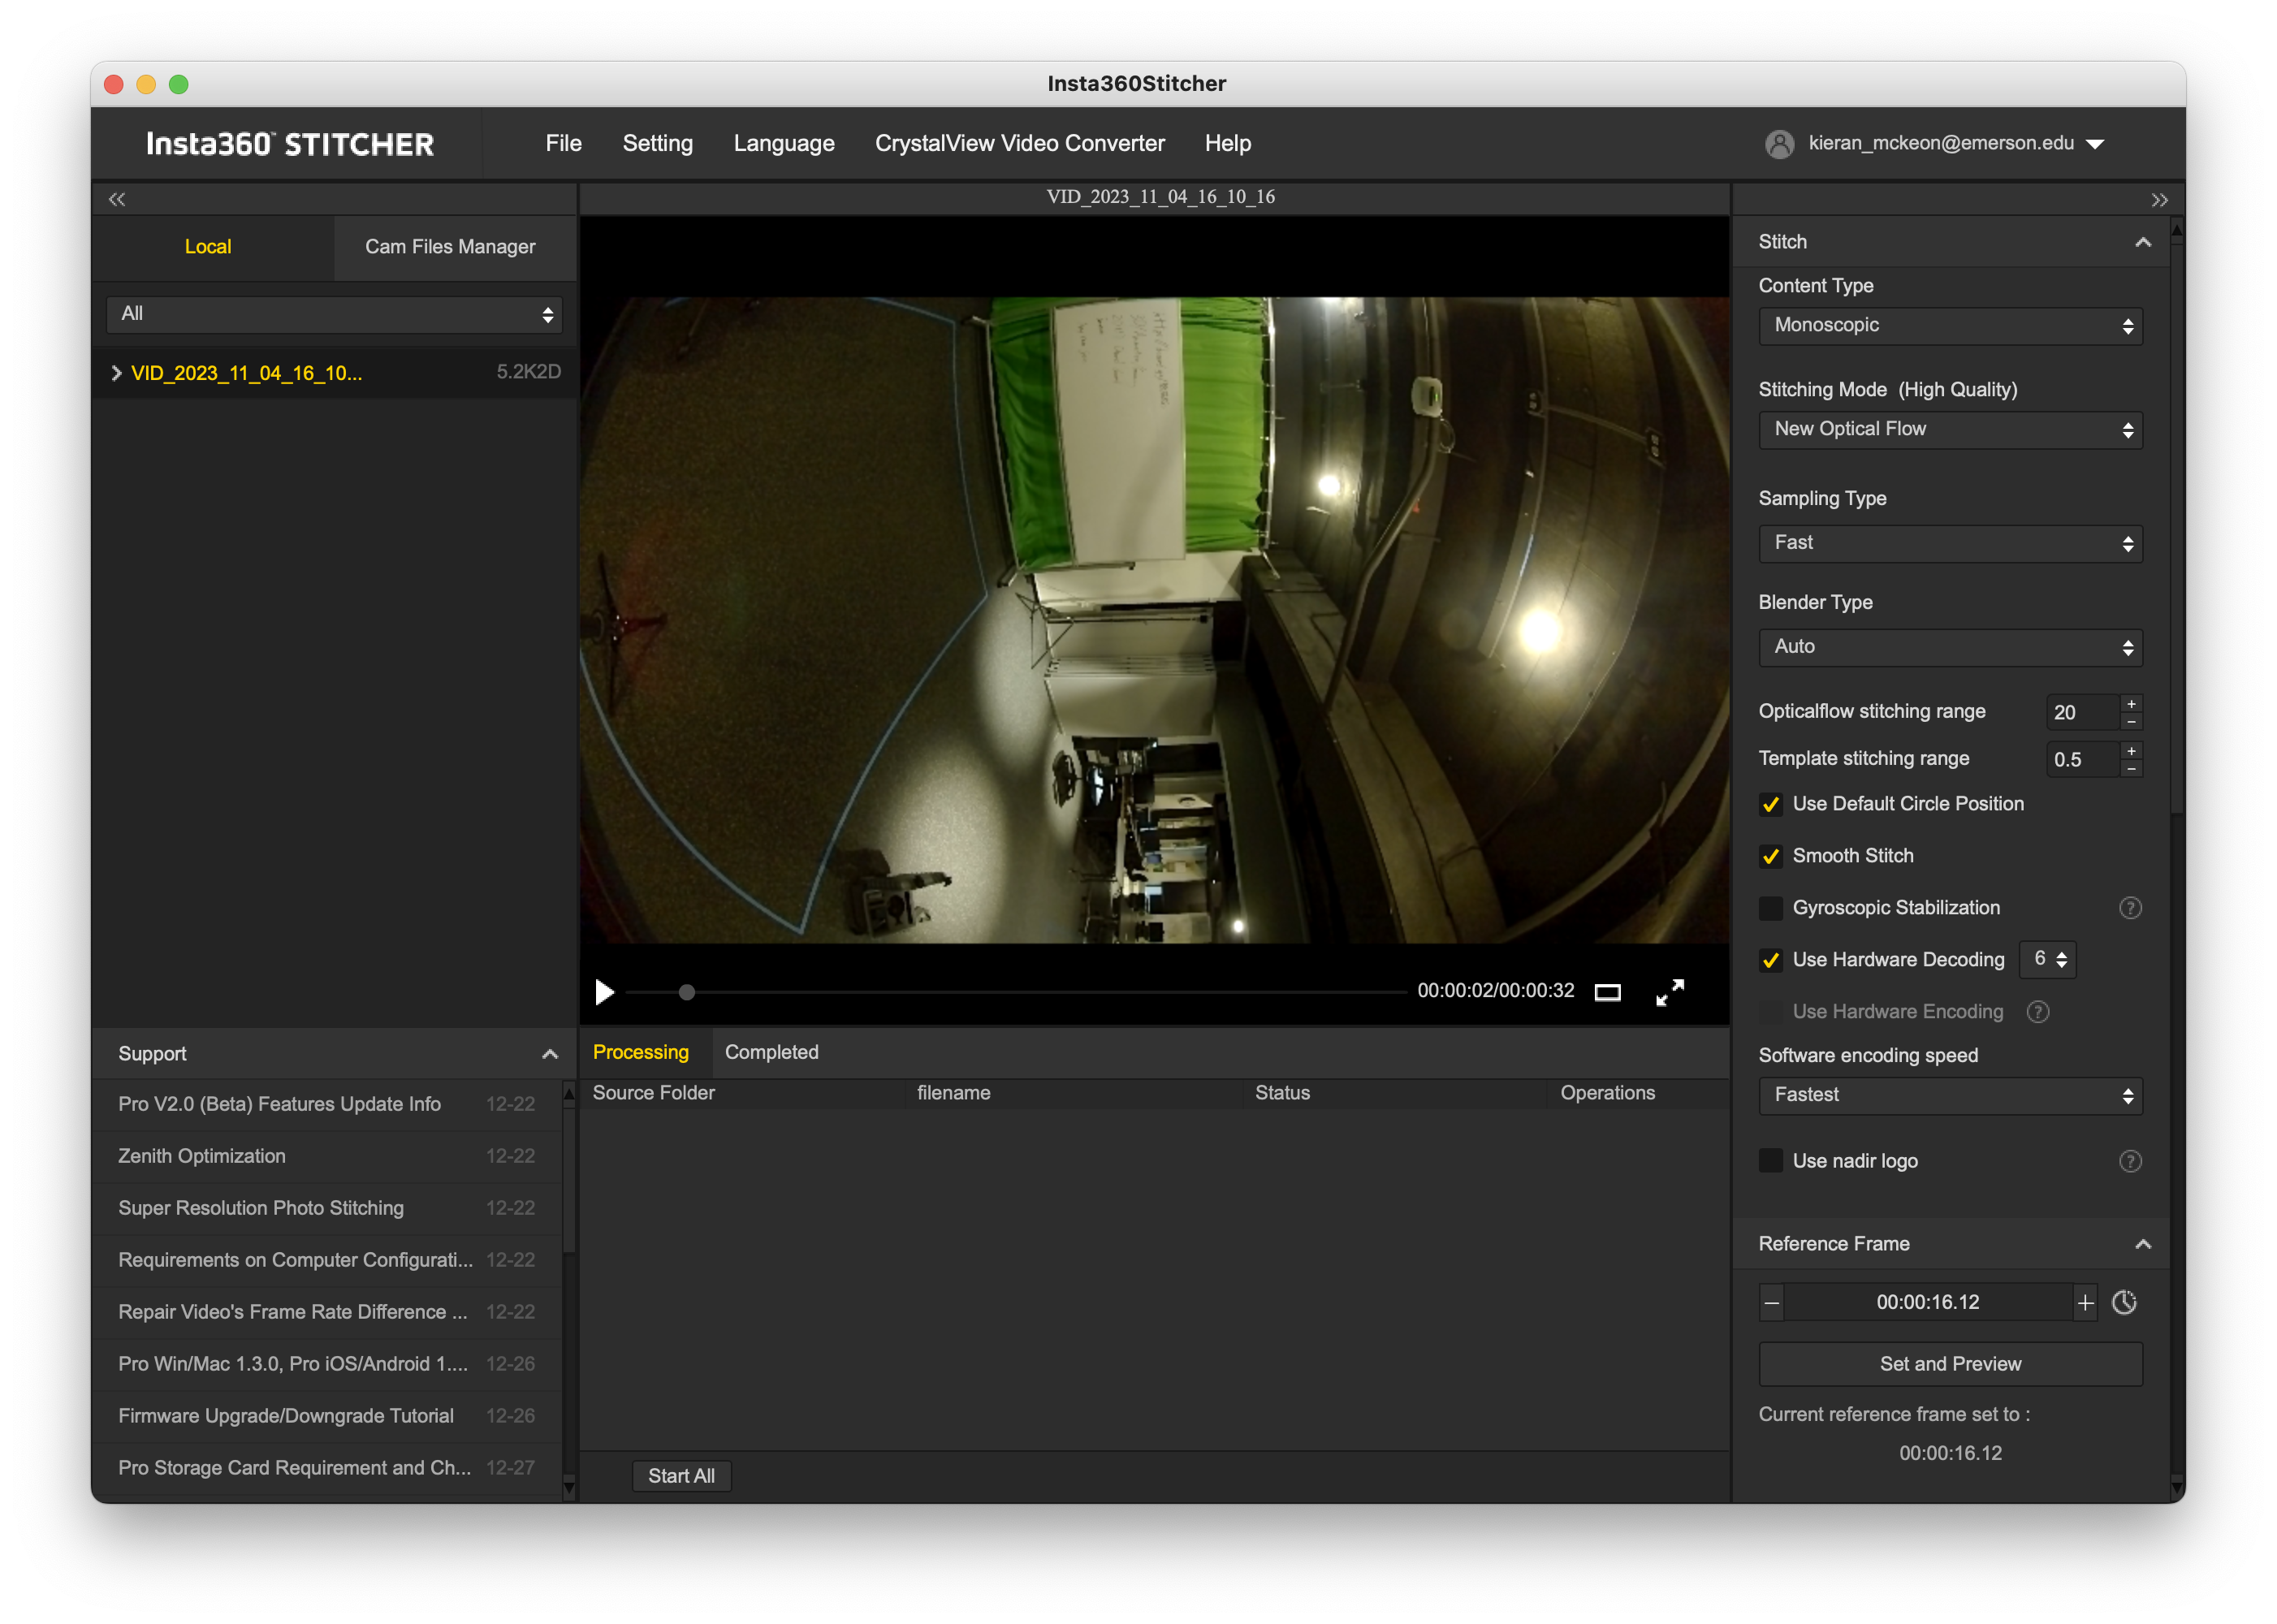The width and height of the screenshot is (2277, 1624).
Task: Toggle the preview aspect ratio icon
Action: tap(1607, 992)
